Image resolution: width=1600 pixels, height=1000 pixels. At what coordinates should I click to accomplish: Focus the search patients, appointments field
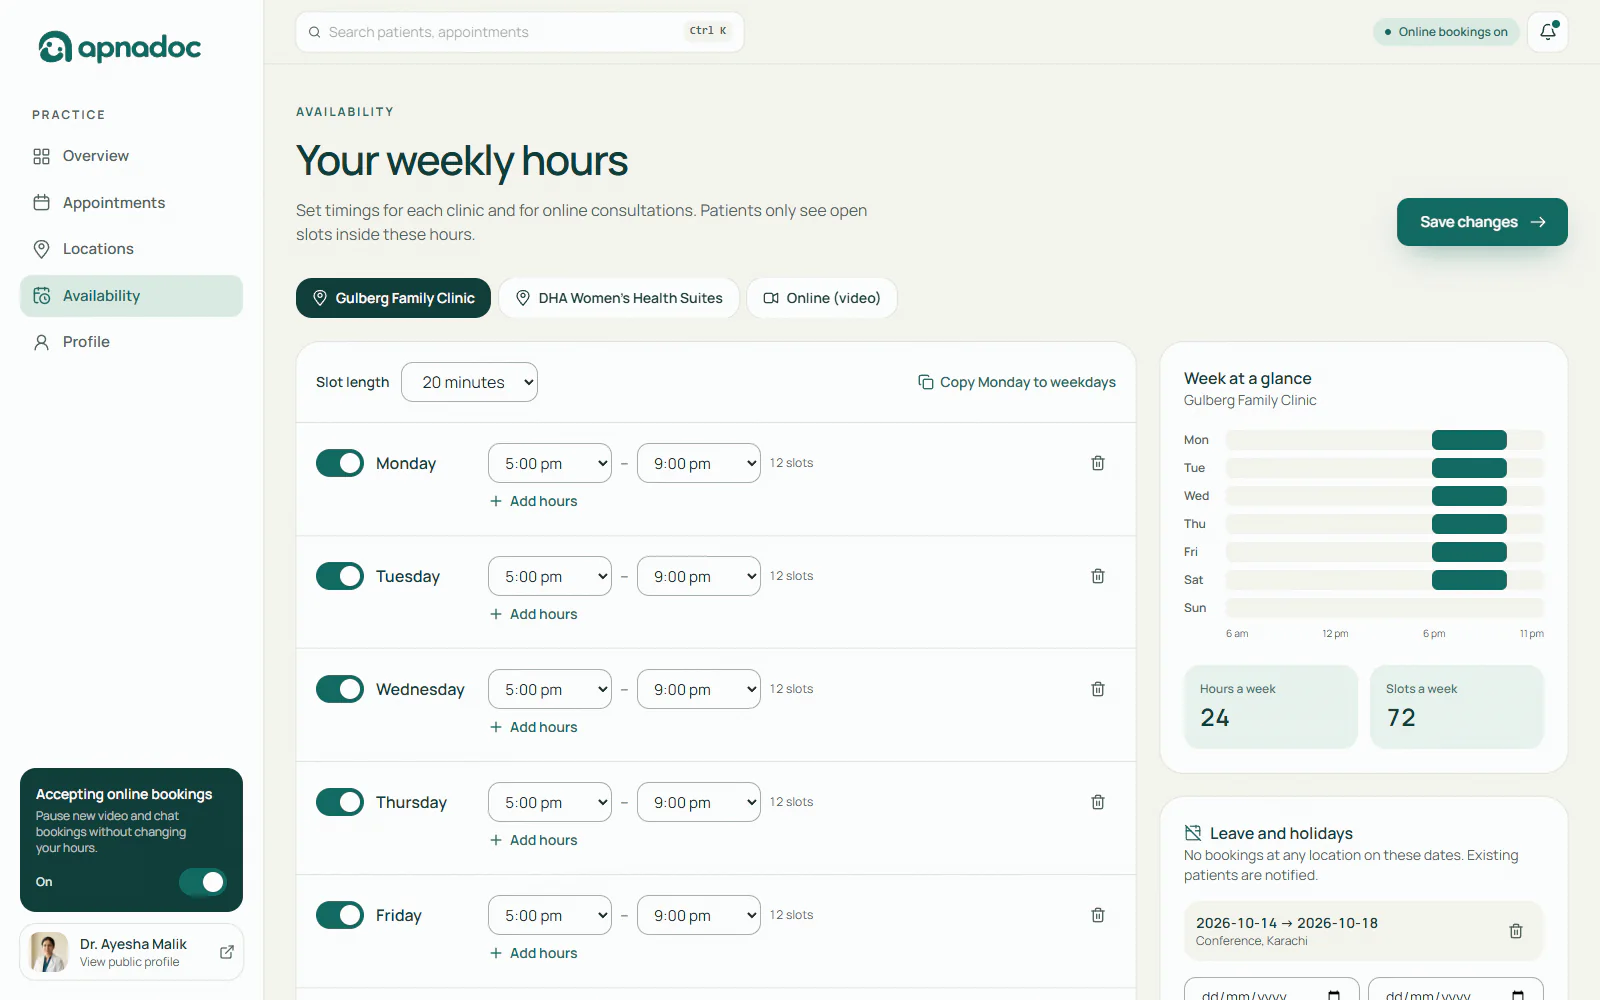[520, 32]
